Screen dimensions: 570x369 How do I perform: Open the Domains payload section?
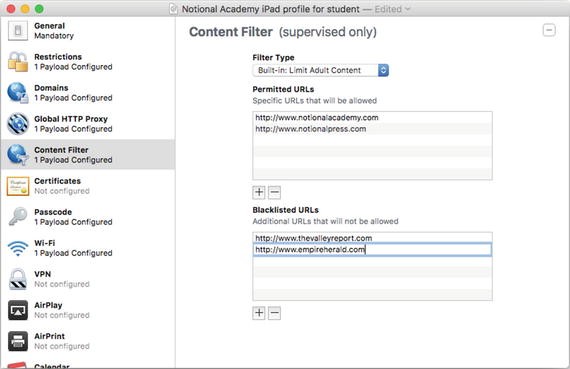88,93
